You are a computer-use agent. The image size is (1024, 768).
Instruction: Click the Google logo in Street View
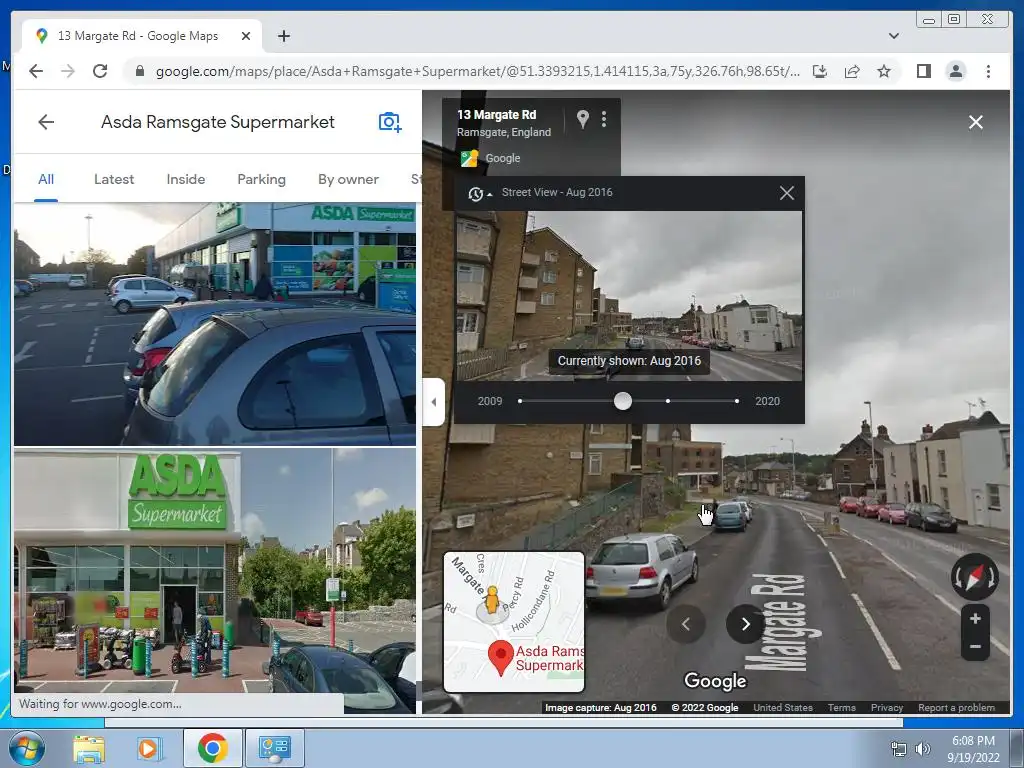pos(715,680)
